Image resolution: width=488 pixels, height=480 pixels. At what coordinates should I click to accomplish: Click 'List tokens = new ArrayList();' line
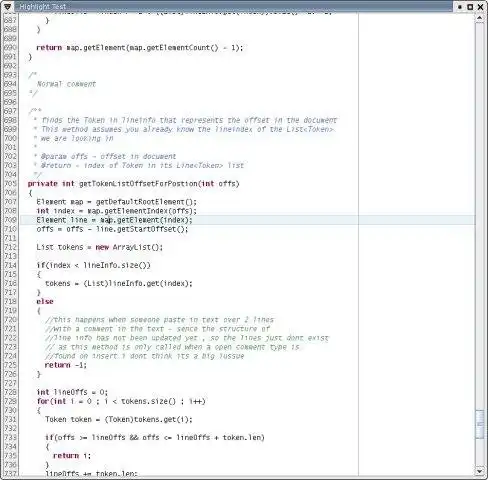pos(100,247)
